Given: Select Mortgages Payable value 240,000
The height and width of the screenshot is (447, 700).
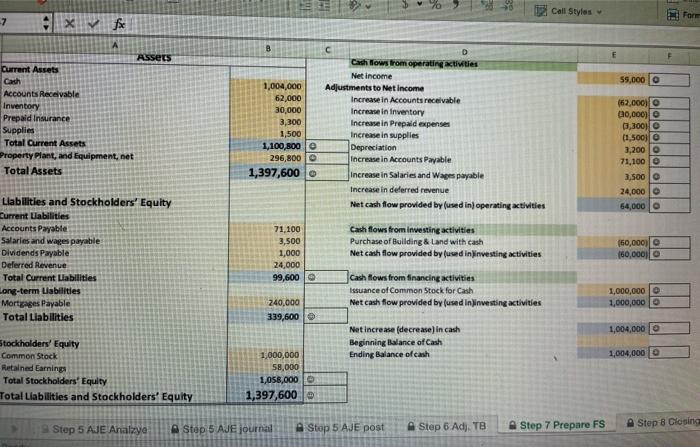Looking at the screenshot, I should tap(267, 303).
